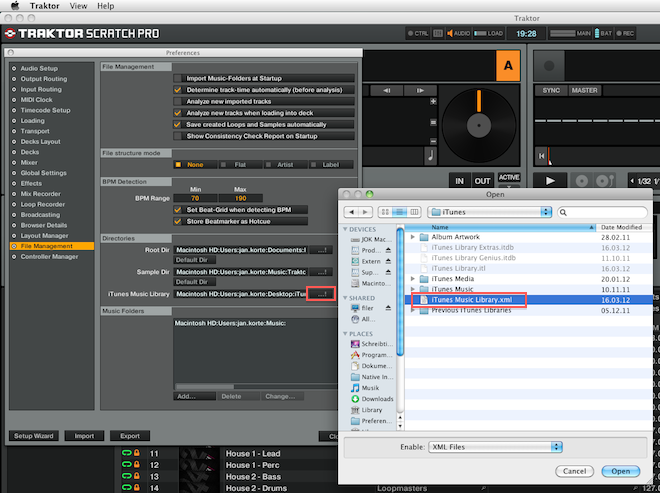This screenshot has width=660, height=493.
Task: Click the AUDIO speaker indicator
Action: pyautogui.click(x=458, y=33)
